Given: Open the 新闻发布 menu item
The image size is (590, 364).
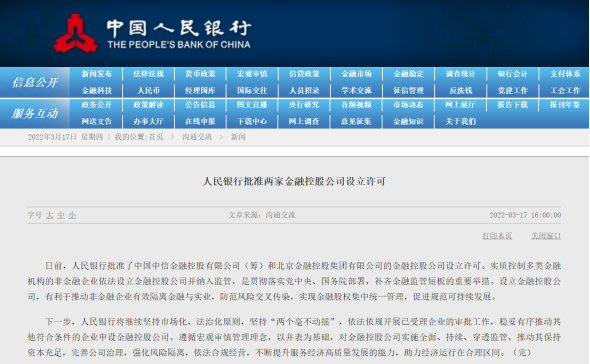Looking at the screenshot, I should point(97,74).
